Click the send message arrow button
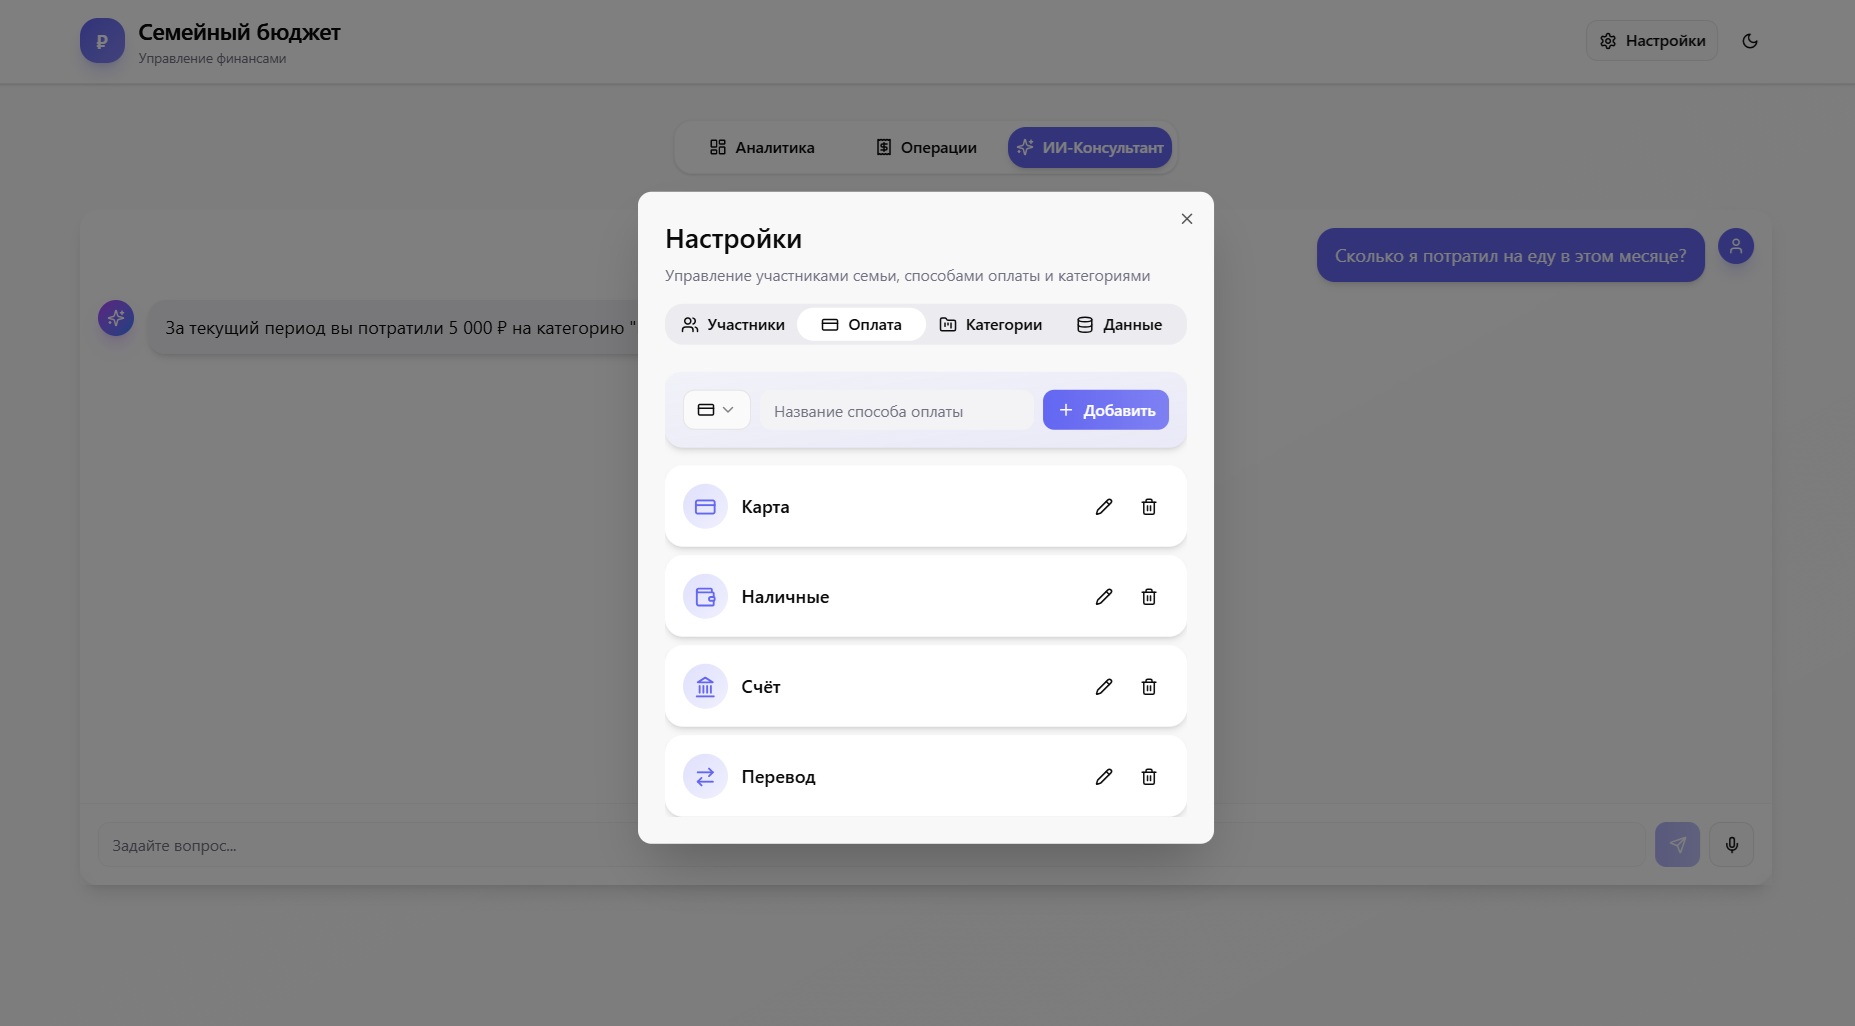1855x1026 pixels. (x=1678, y=845)
